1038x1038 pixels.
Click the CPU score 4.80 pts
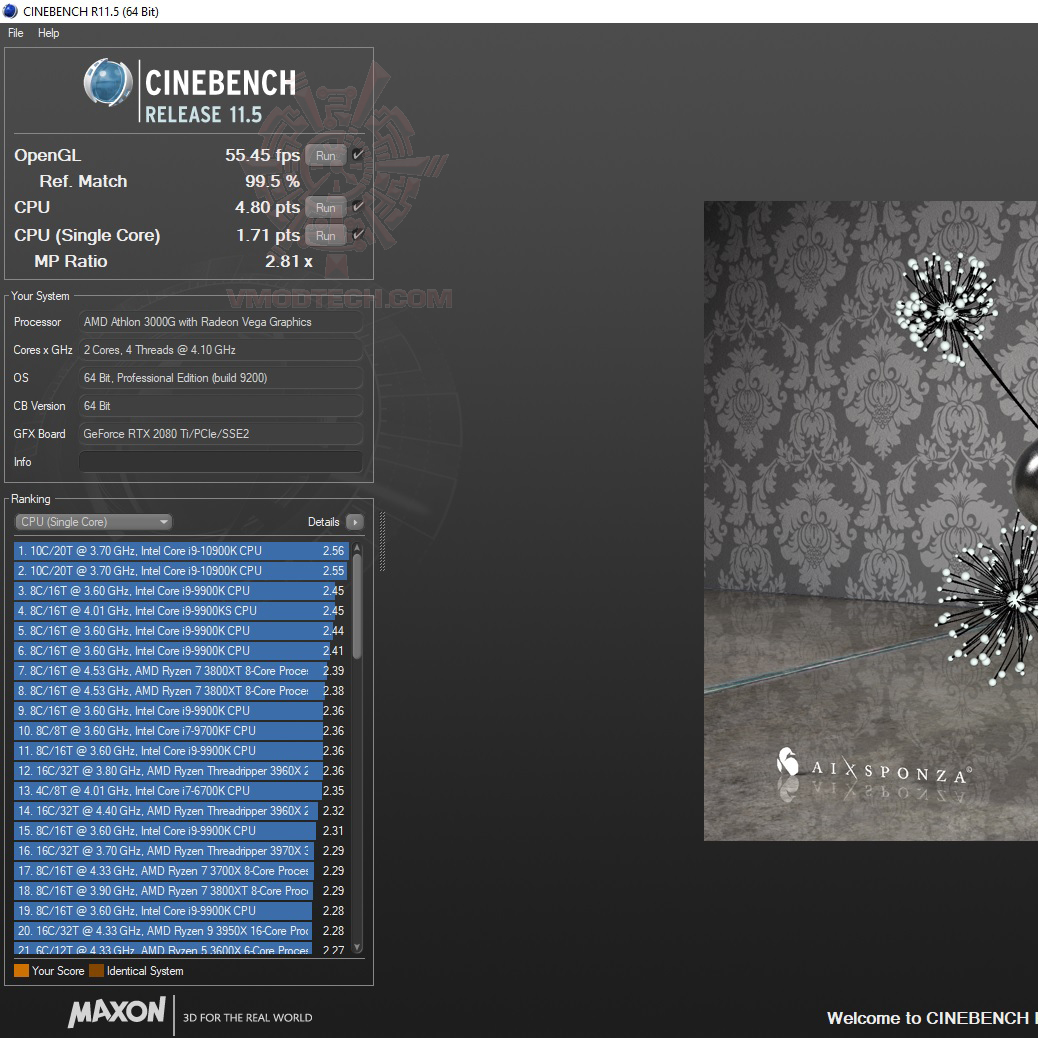tap(267, 207)
